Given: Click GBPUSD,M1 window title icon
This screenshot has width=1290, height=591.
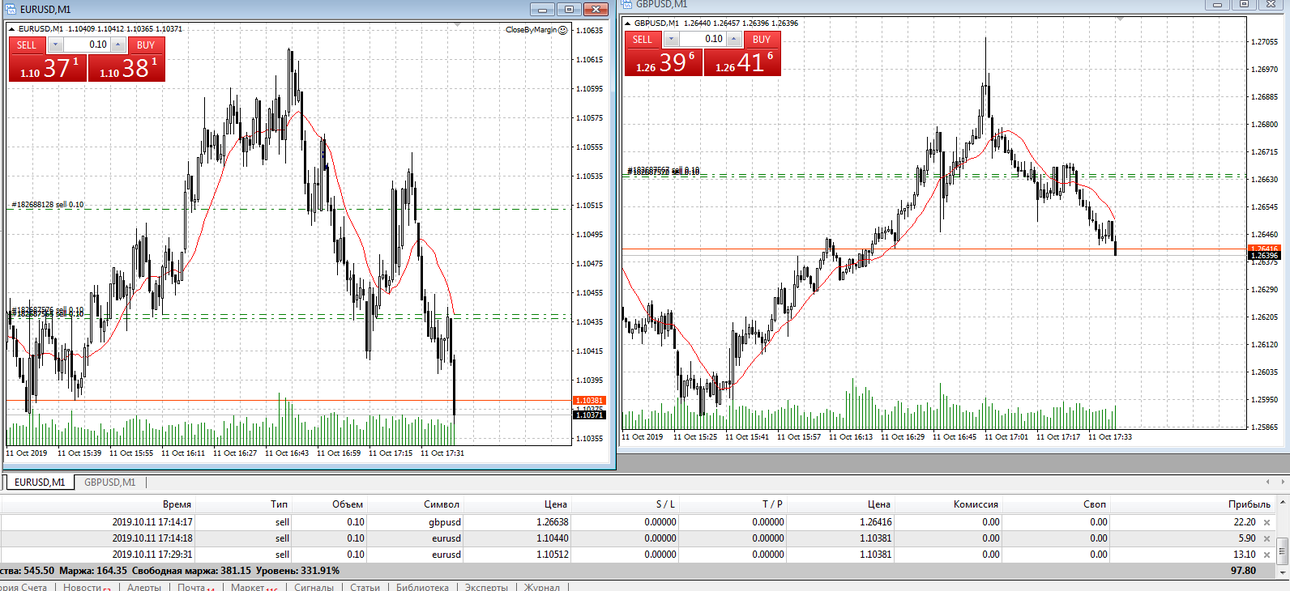Looking at the screenshot, I should point(627,4).
